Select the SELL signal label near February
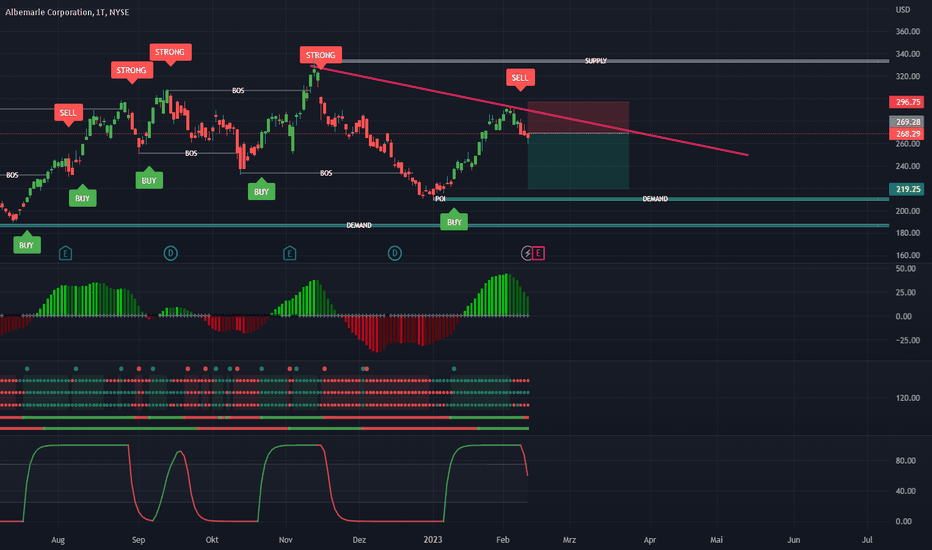Image resolution: width=932 pixels, height=550 pixels. [520, 78]
